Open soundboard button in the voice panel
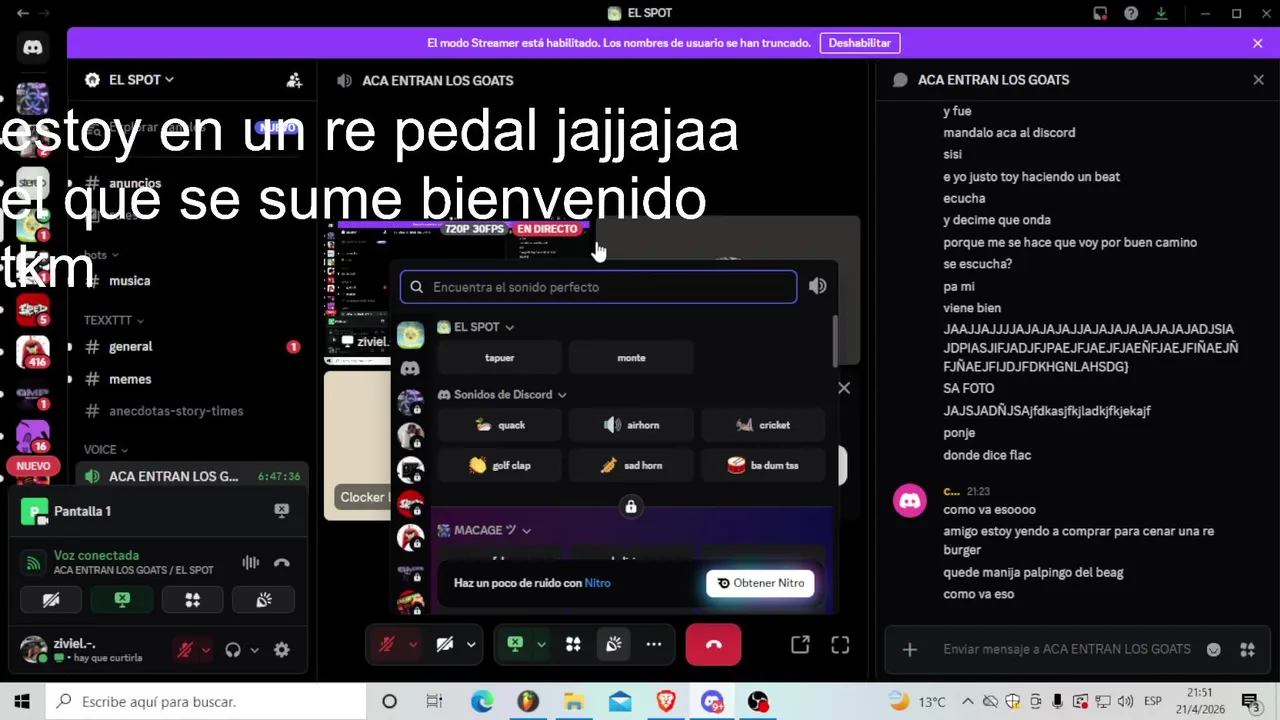1280x720 pixels. 264,600
